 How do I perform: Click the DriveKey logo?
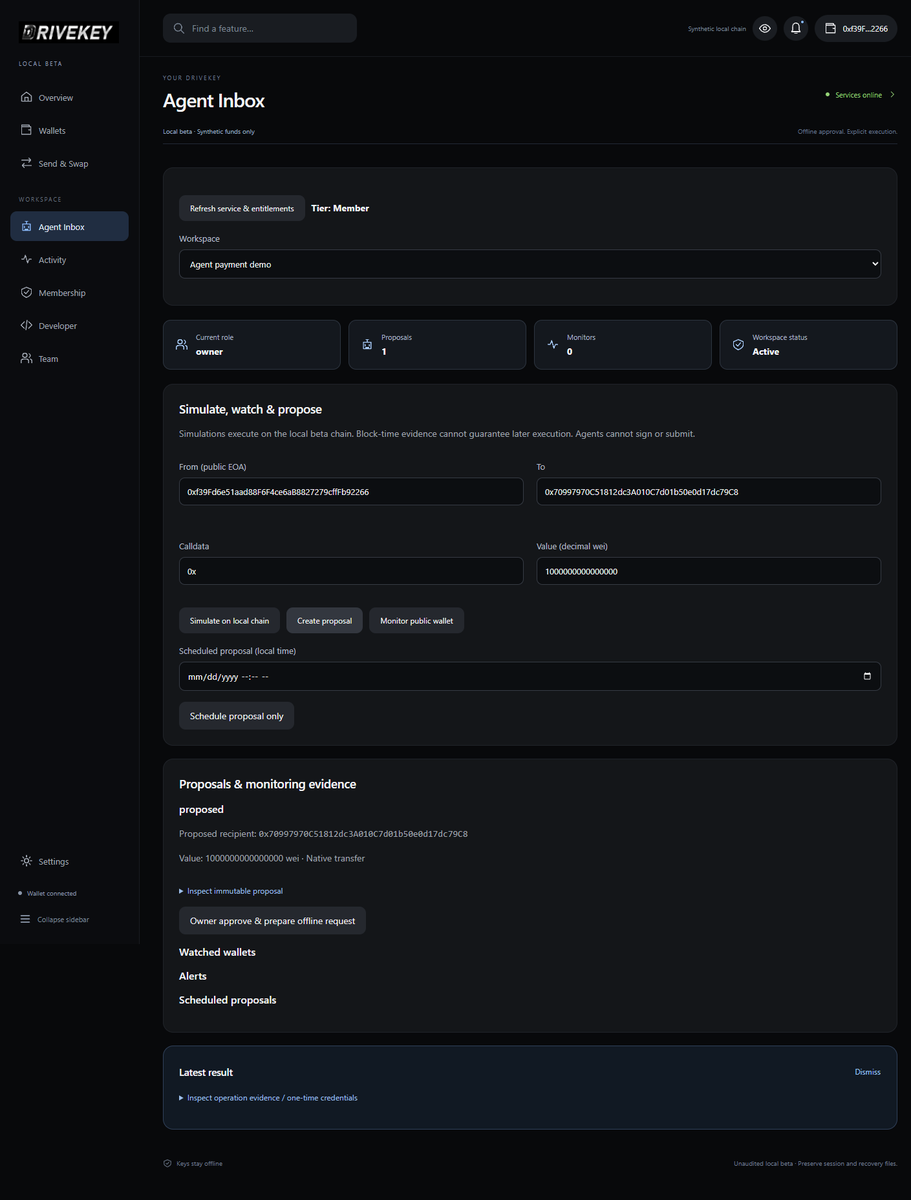click(69, 32)
